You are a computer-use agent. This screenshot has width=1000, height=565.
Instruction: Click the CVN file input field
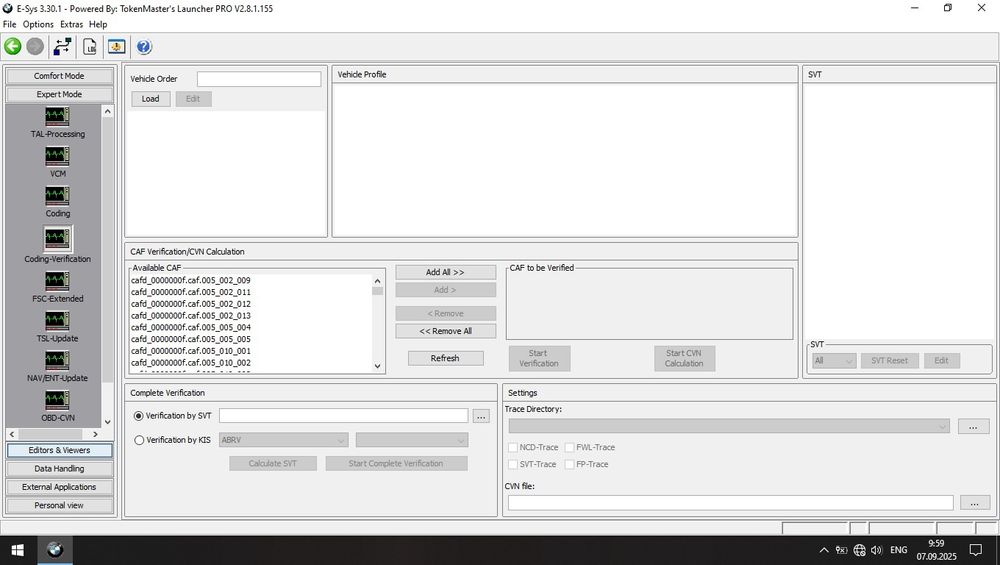(x=731, y=503)
